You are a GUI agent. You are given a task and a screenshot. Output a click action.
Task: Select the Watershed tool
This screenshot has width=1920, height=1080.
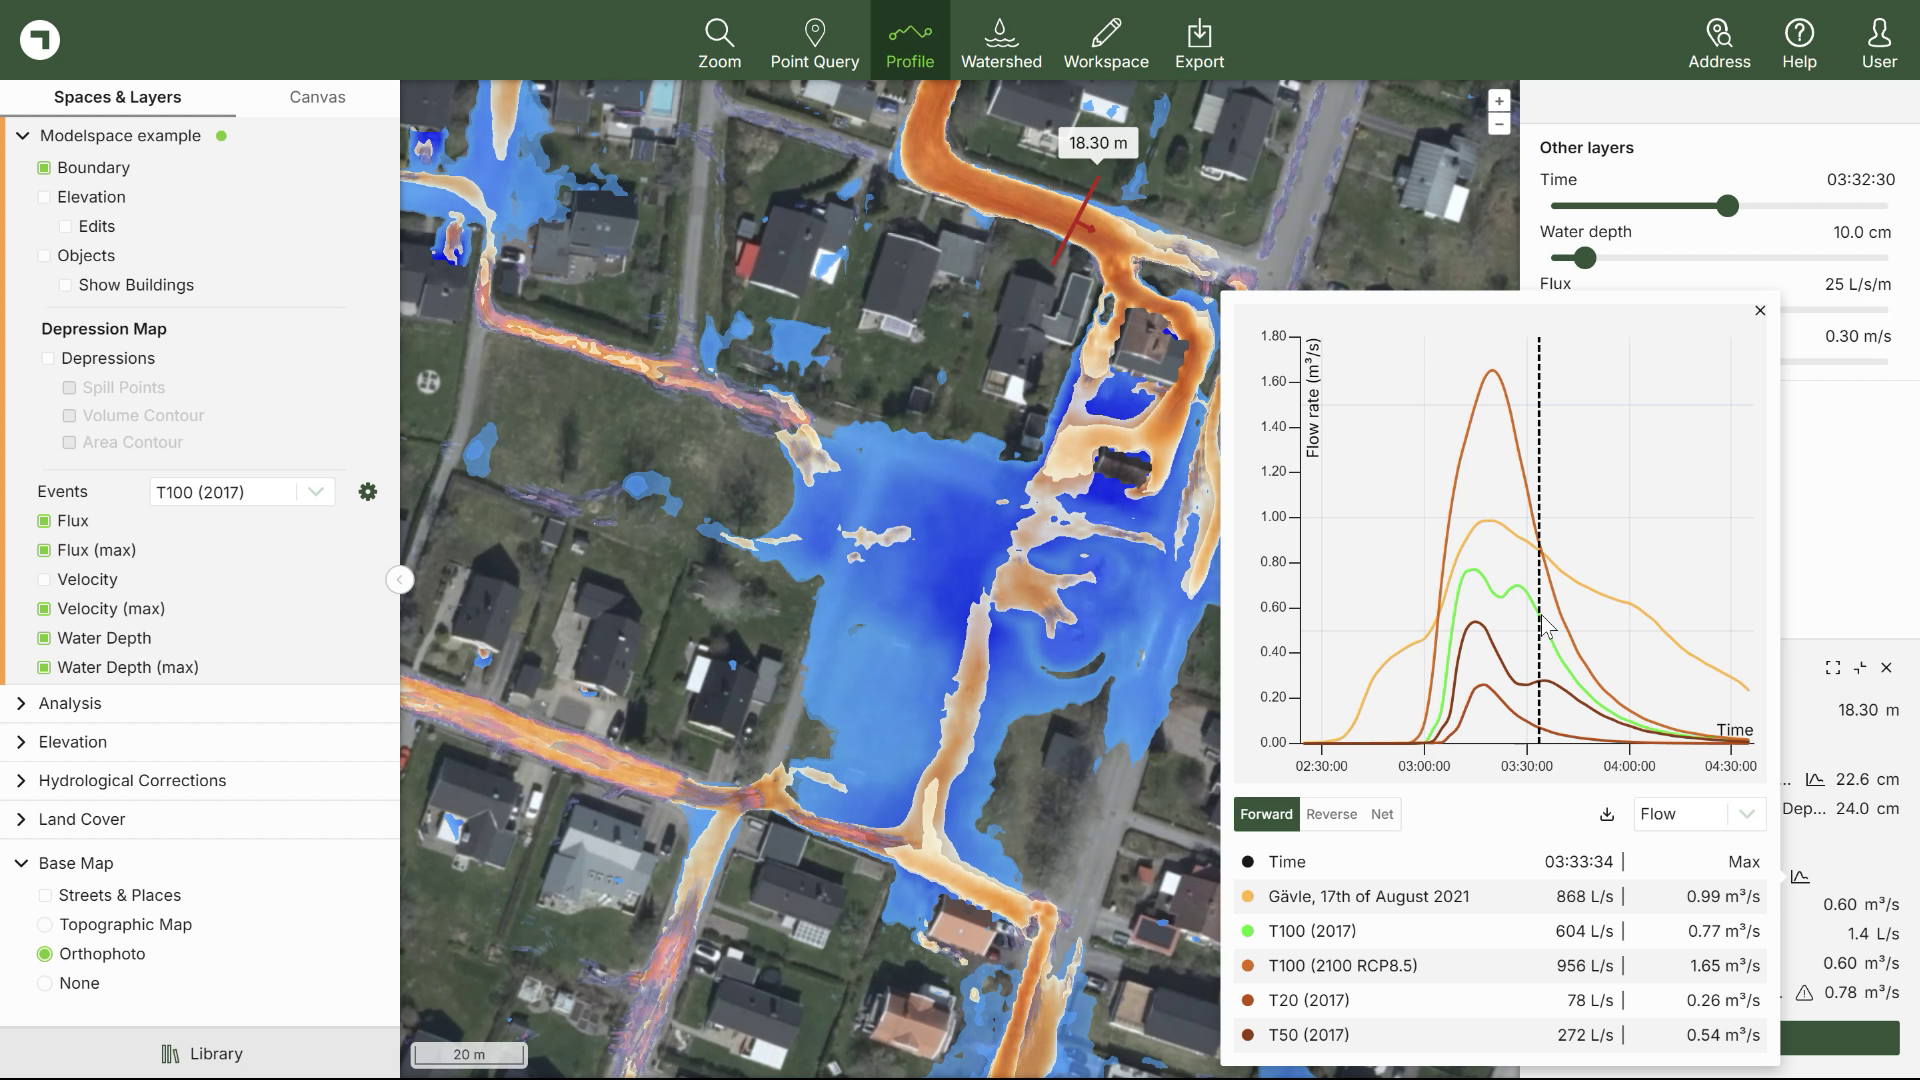tap(1001, 41)
